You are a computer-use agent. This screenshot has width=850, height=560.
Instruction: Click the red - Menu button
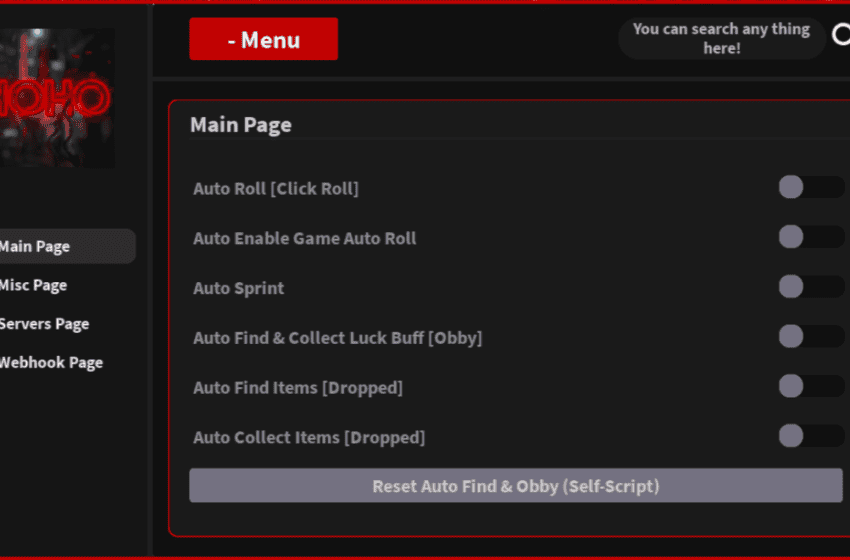[263, 39]
